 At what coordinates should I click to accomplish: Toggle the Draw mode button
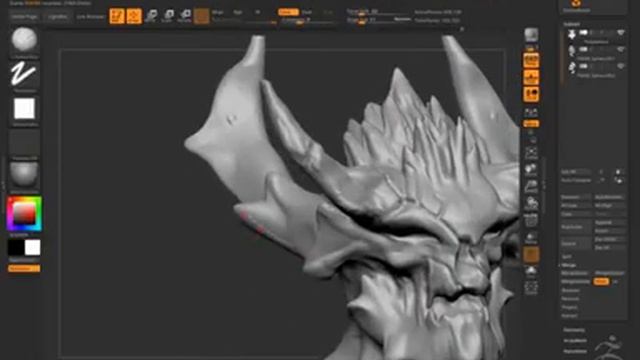(x=134, y=16)
